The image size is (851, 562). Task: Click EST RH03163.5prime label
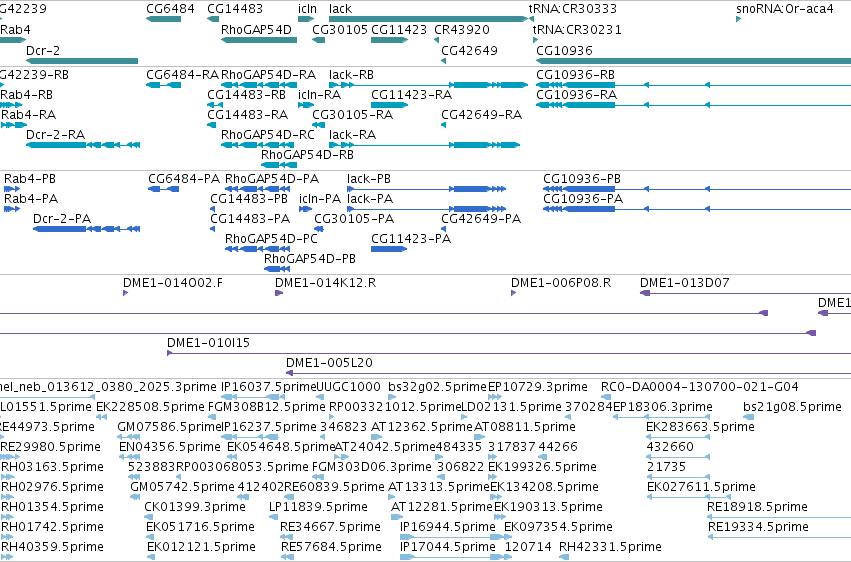coord(52,467)
